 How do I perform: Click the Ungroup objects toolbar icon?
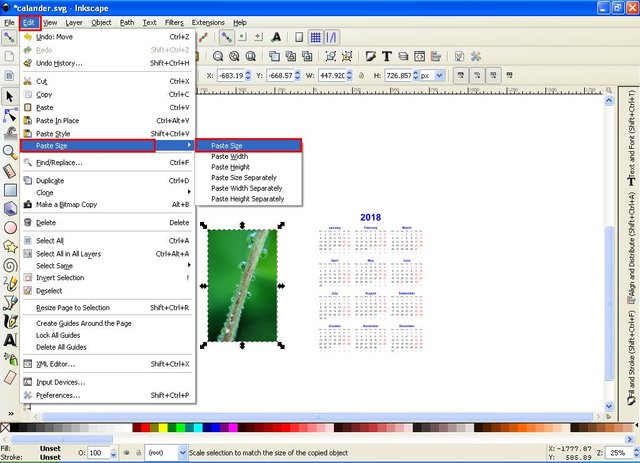(x=347, y=56)
